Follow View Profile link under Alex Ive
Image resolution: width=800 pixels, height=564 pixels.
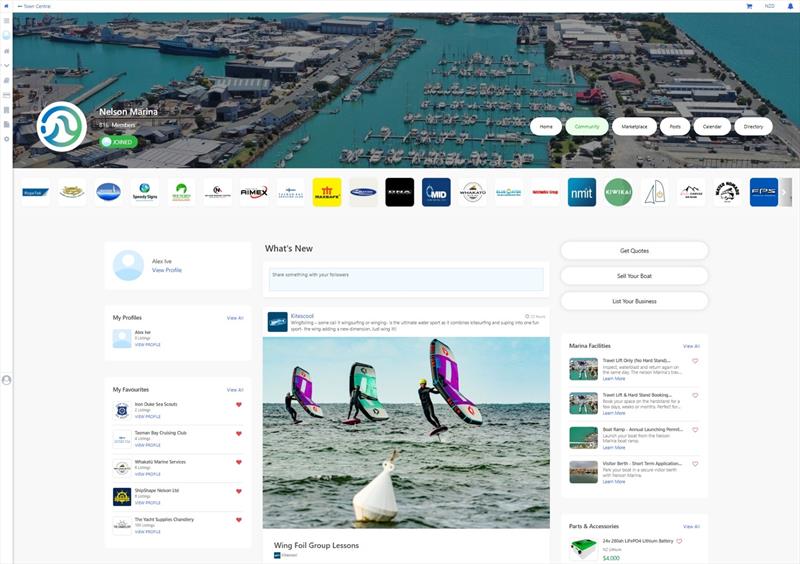[167, 270]
